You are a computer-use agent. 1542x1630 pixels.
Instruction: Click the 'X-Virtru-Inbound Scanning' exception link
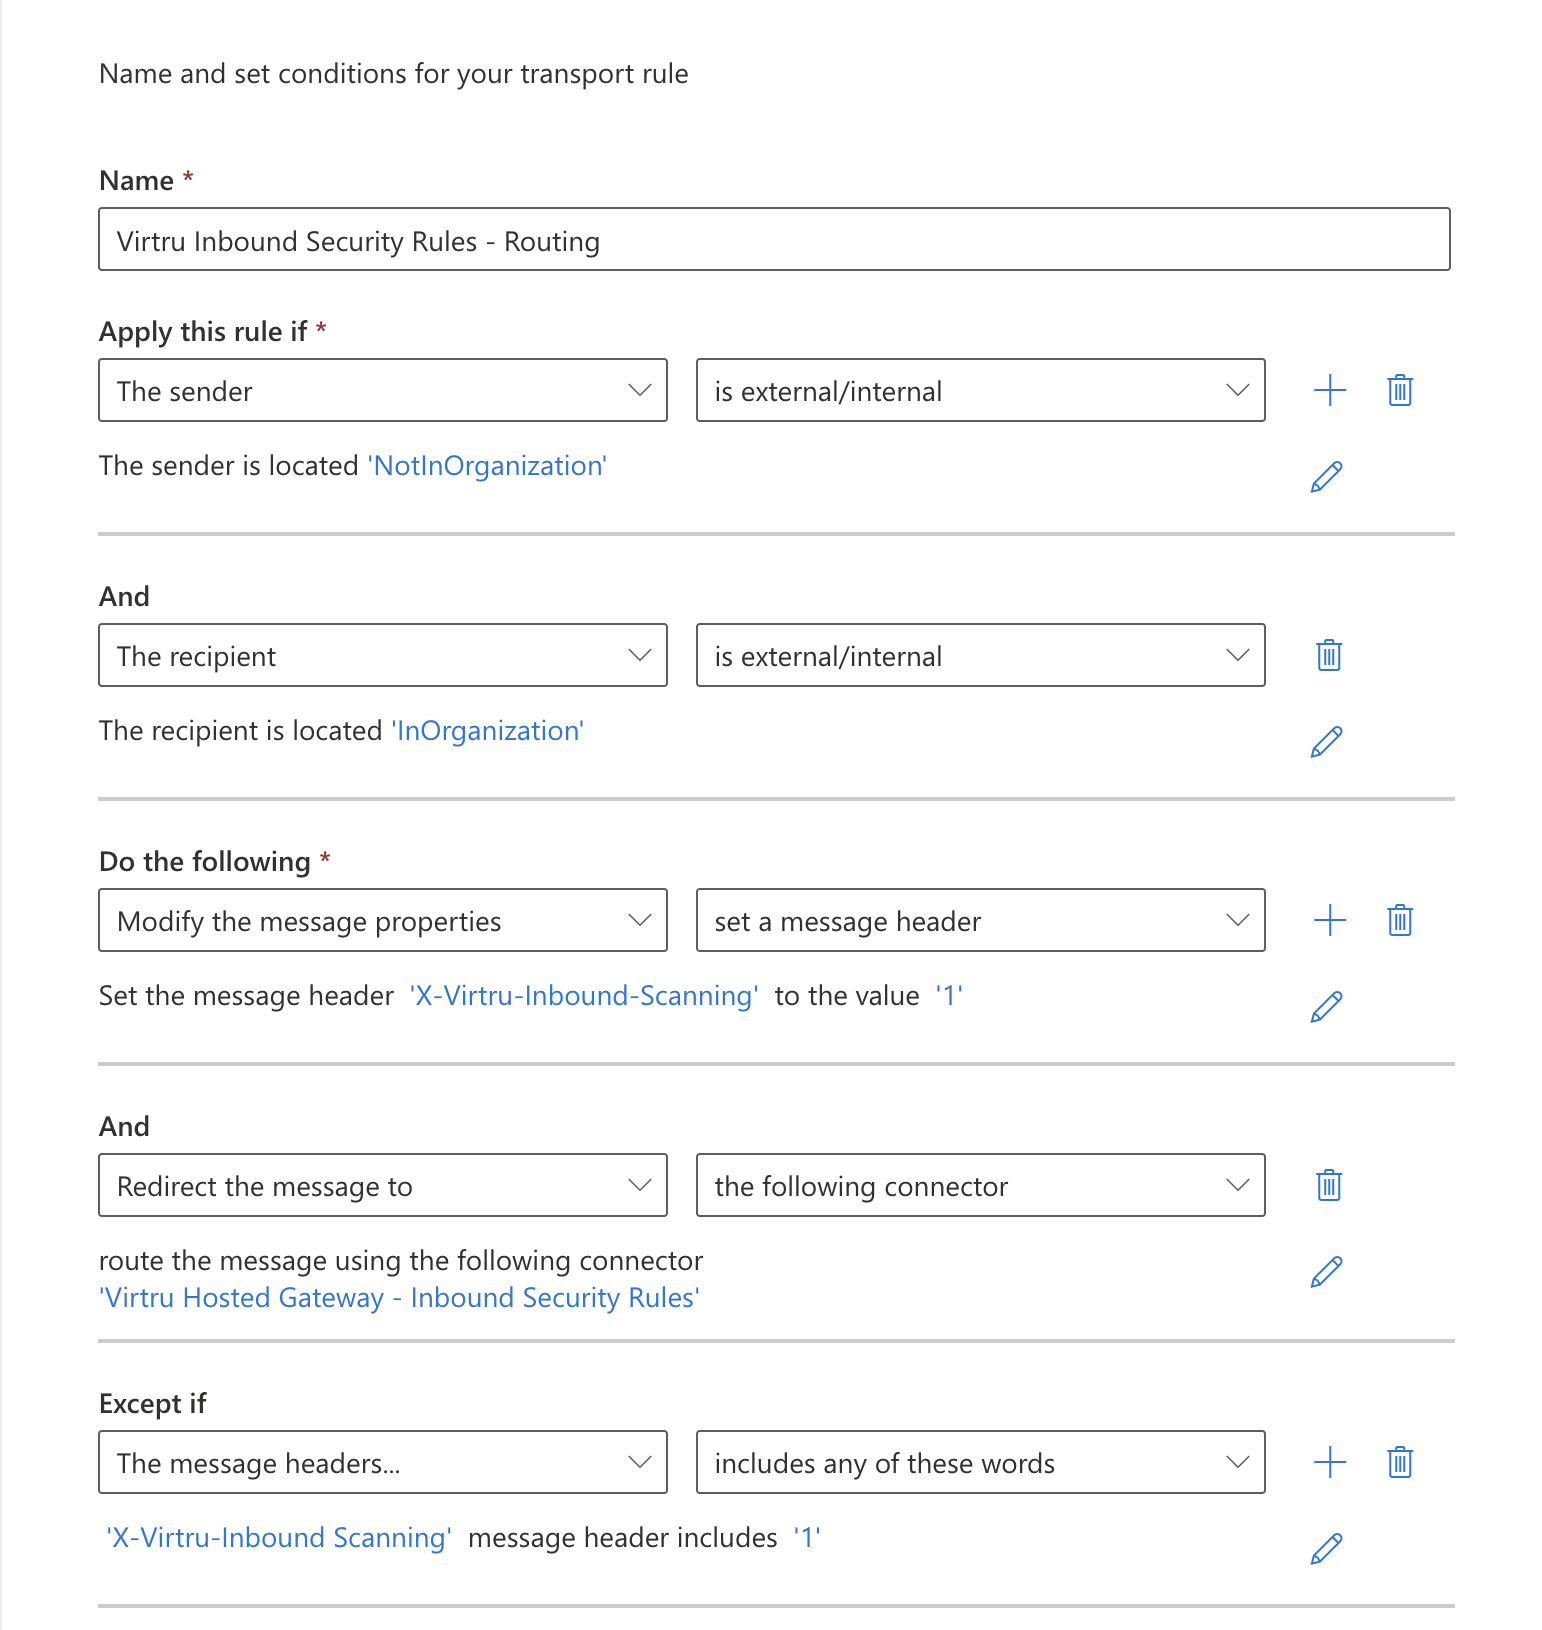click(x=279, y=1538)
